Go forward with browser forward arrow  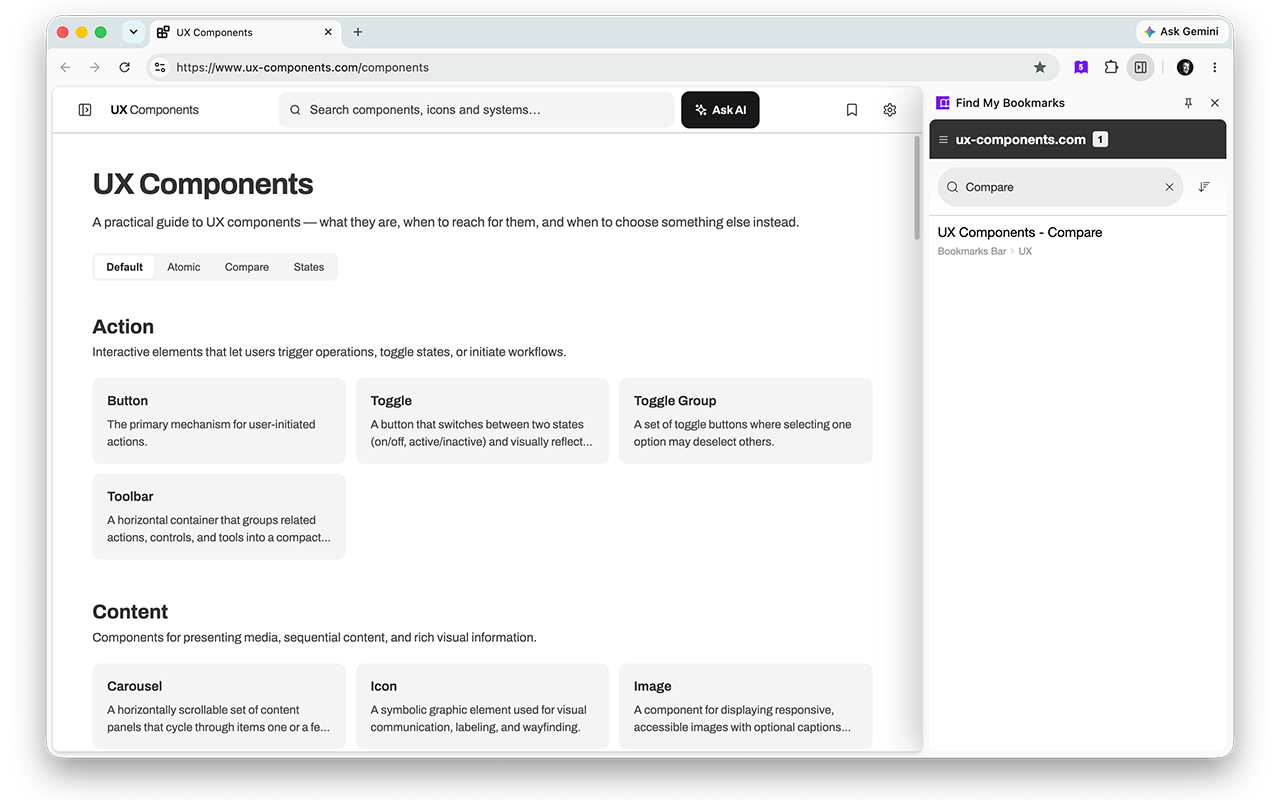pyautogui.click(x=95, y=67)
